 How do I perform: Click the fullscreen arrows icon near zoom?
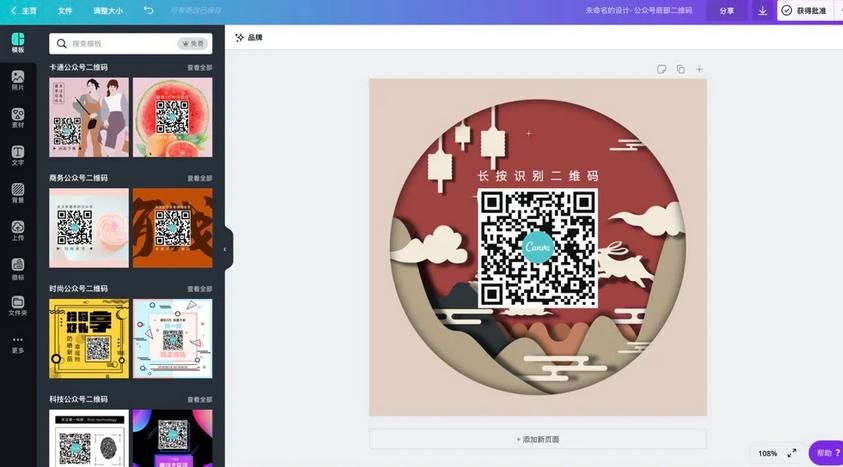[792, 453]
